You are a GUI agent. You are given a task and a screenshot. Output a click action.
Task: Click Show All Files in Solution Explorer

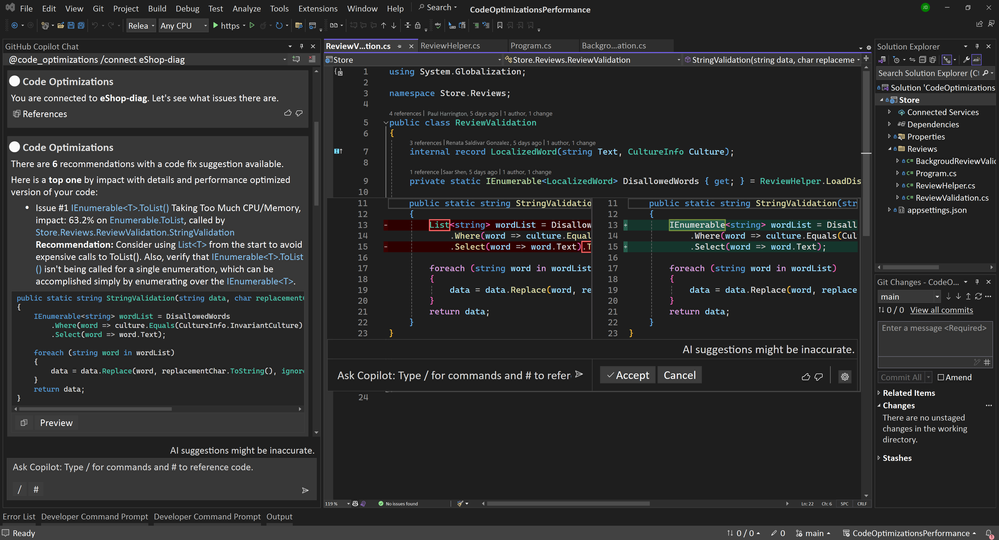(933, 59)
